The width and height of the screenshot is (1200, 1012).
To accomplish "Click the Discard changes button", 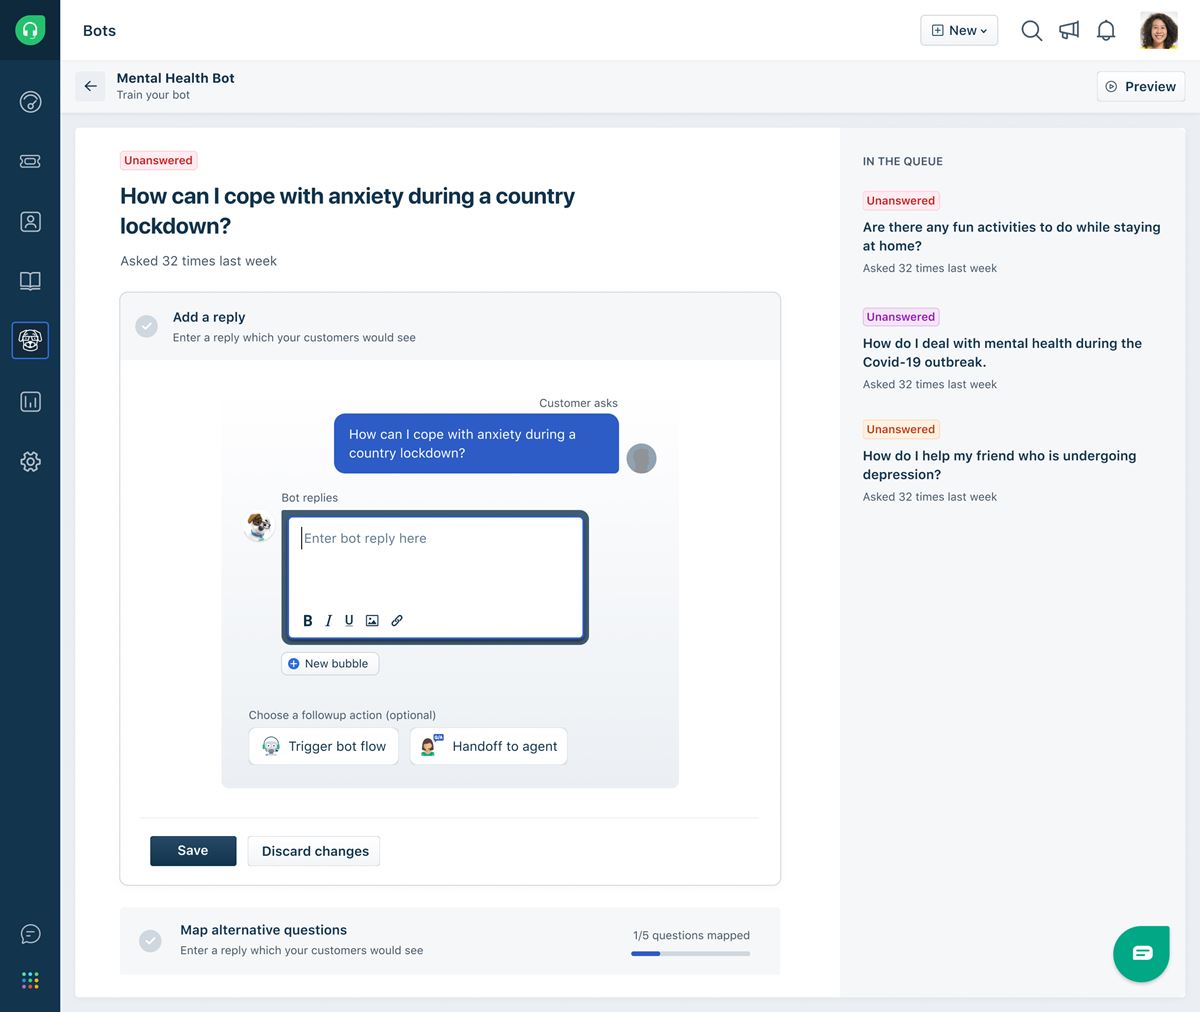I will click(315, 851).
